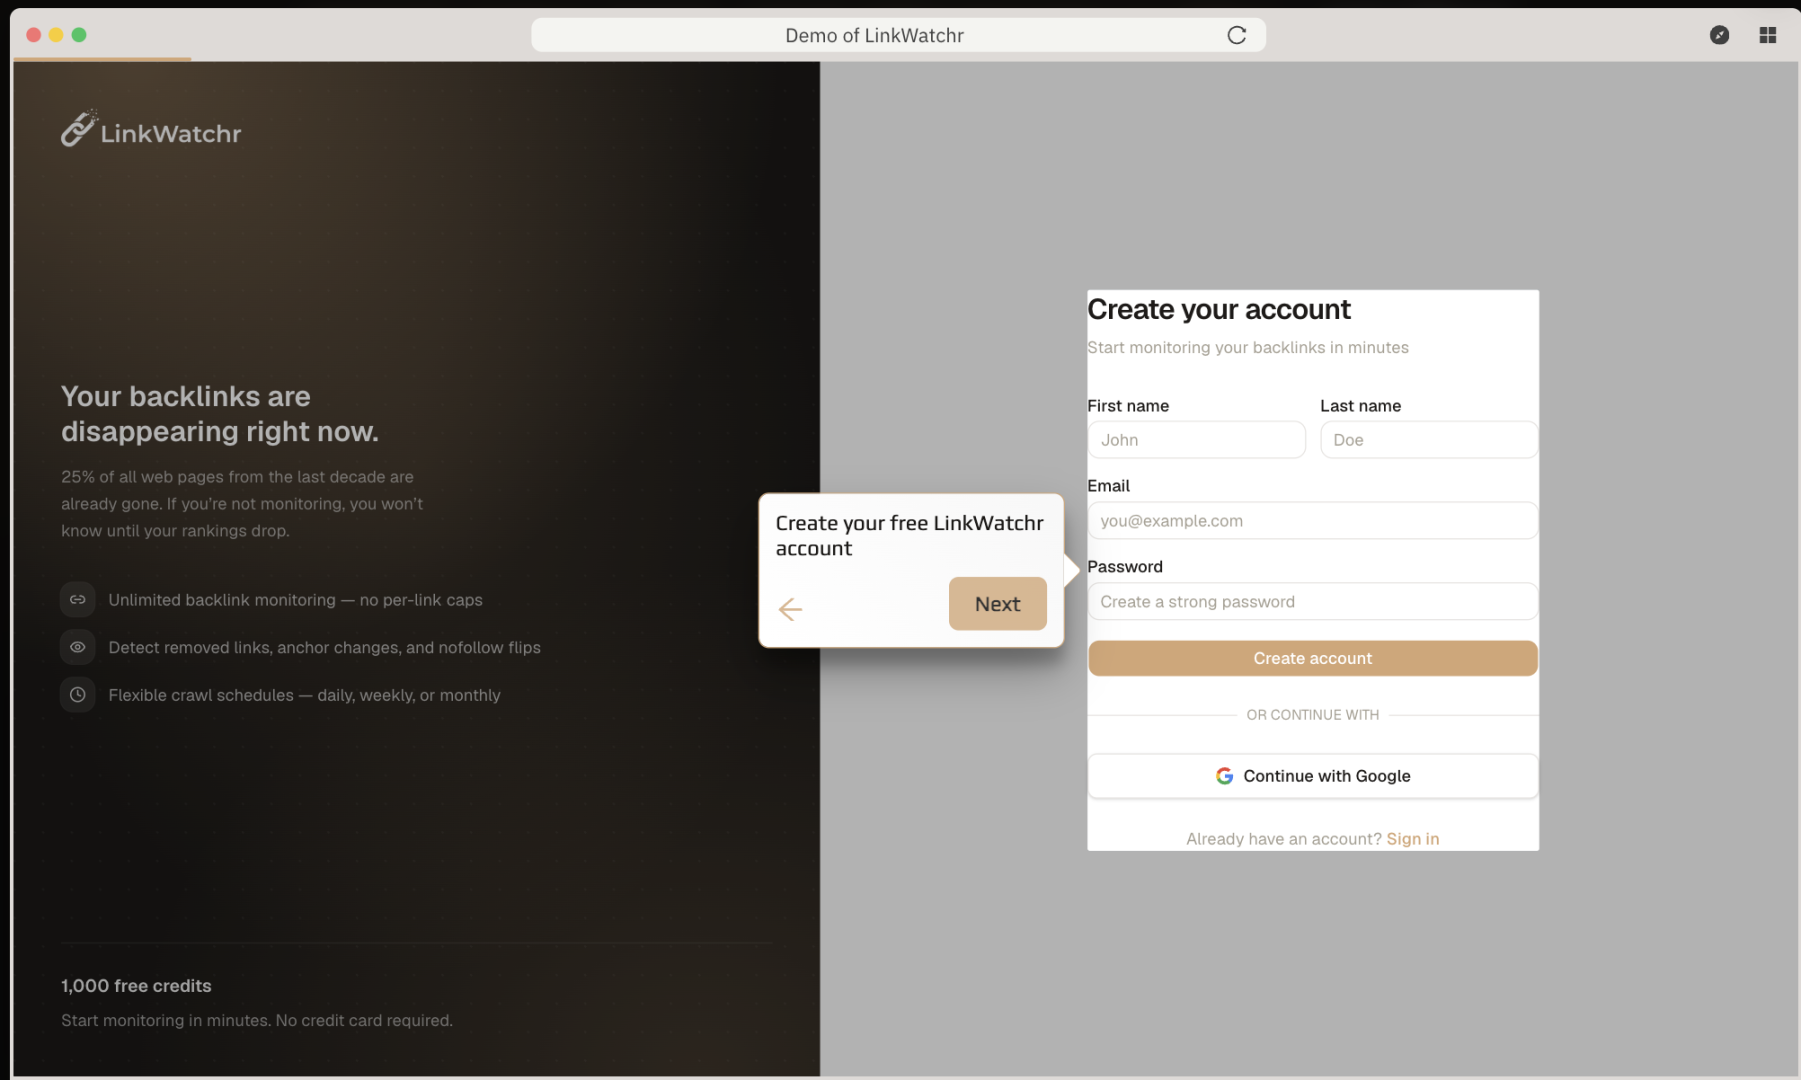Click 'Unlimited backlink monitoring — no per-link caps' text

click(x=295, y=600)
